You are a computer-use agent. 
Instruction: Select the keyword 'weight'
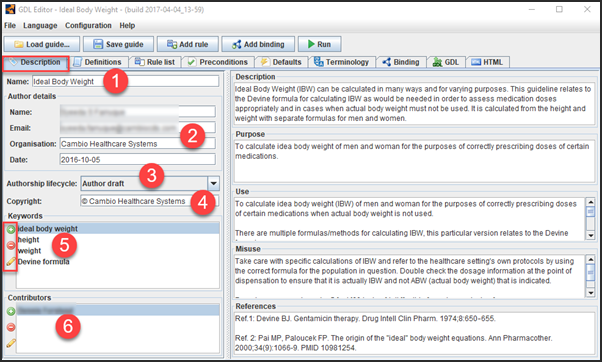[x=118, y=251]
